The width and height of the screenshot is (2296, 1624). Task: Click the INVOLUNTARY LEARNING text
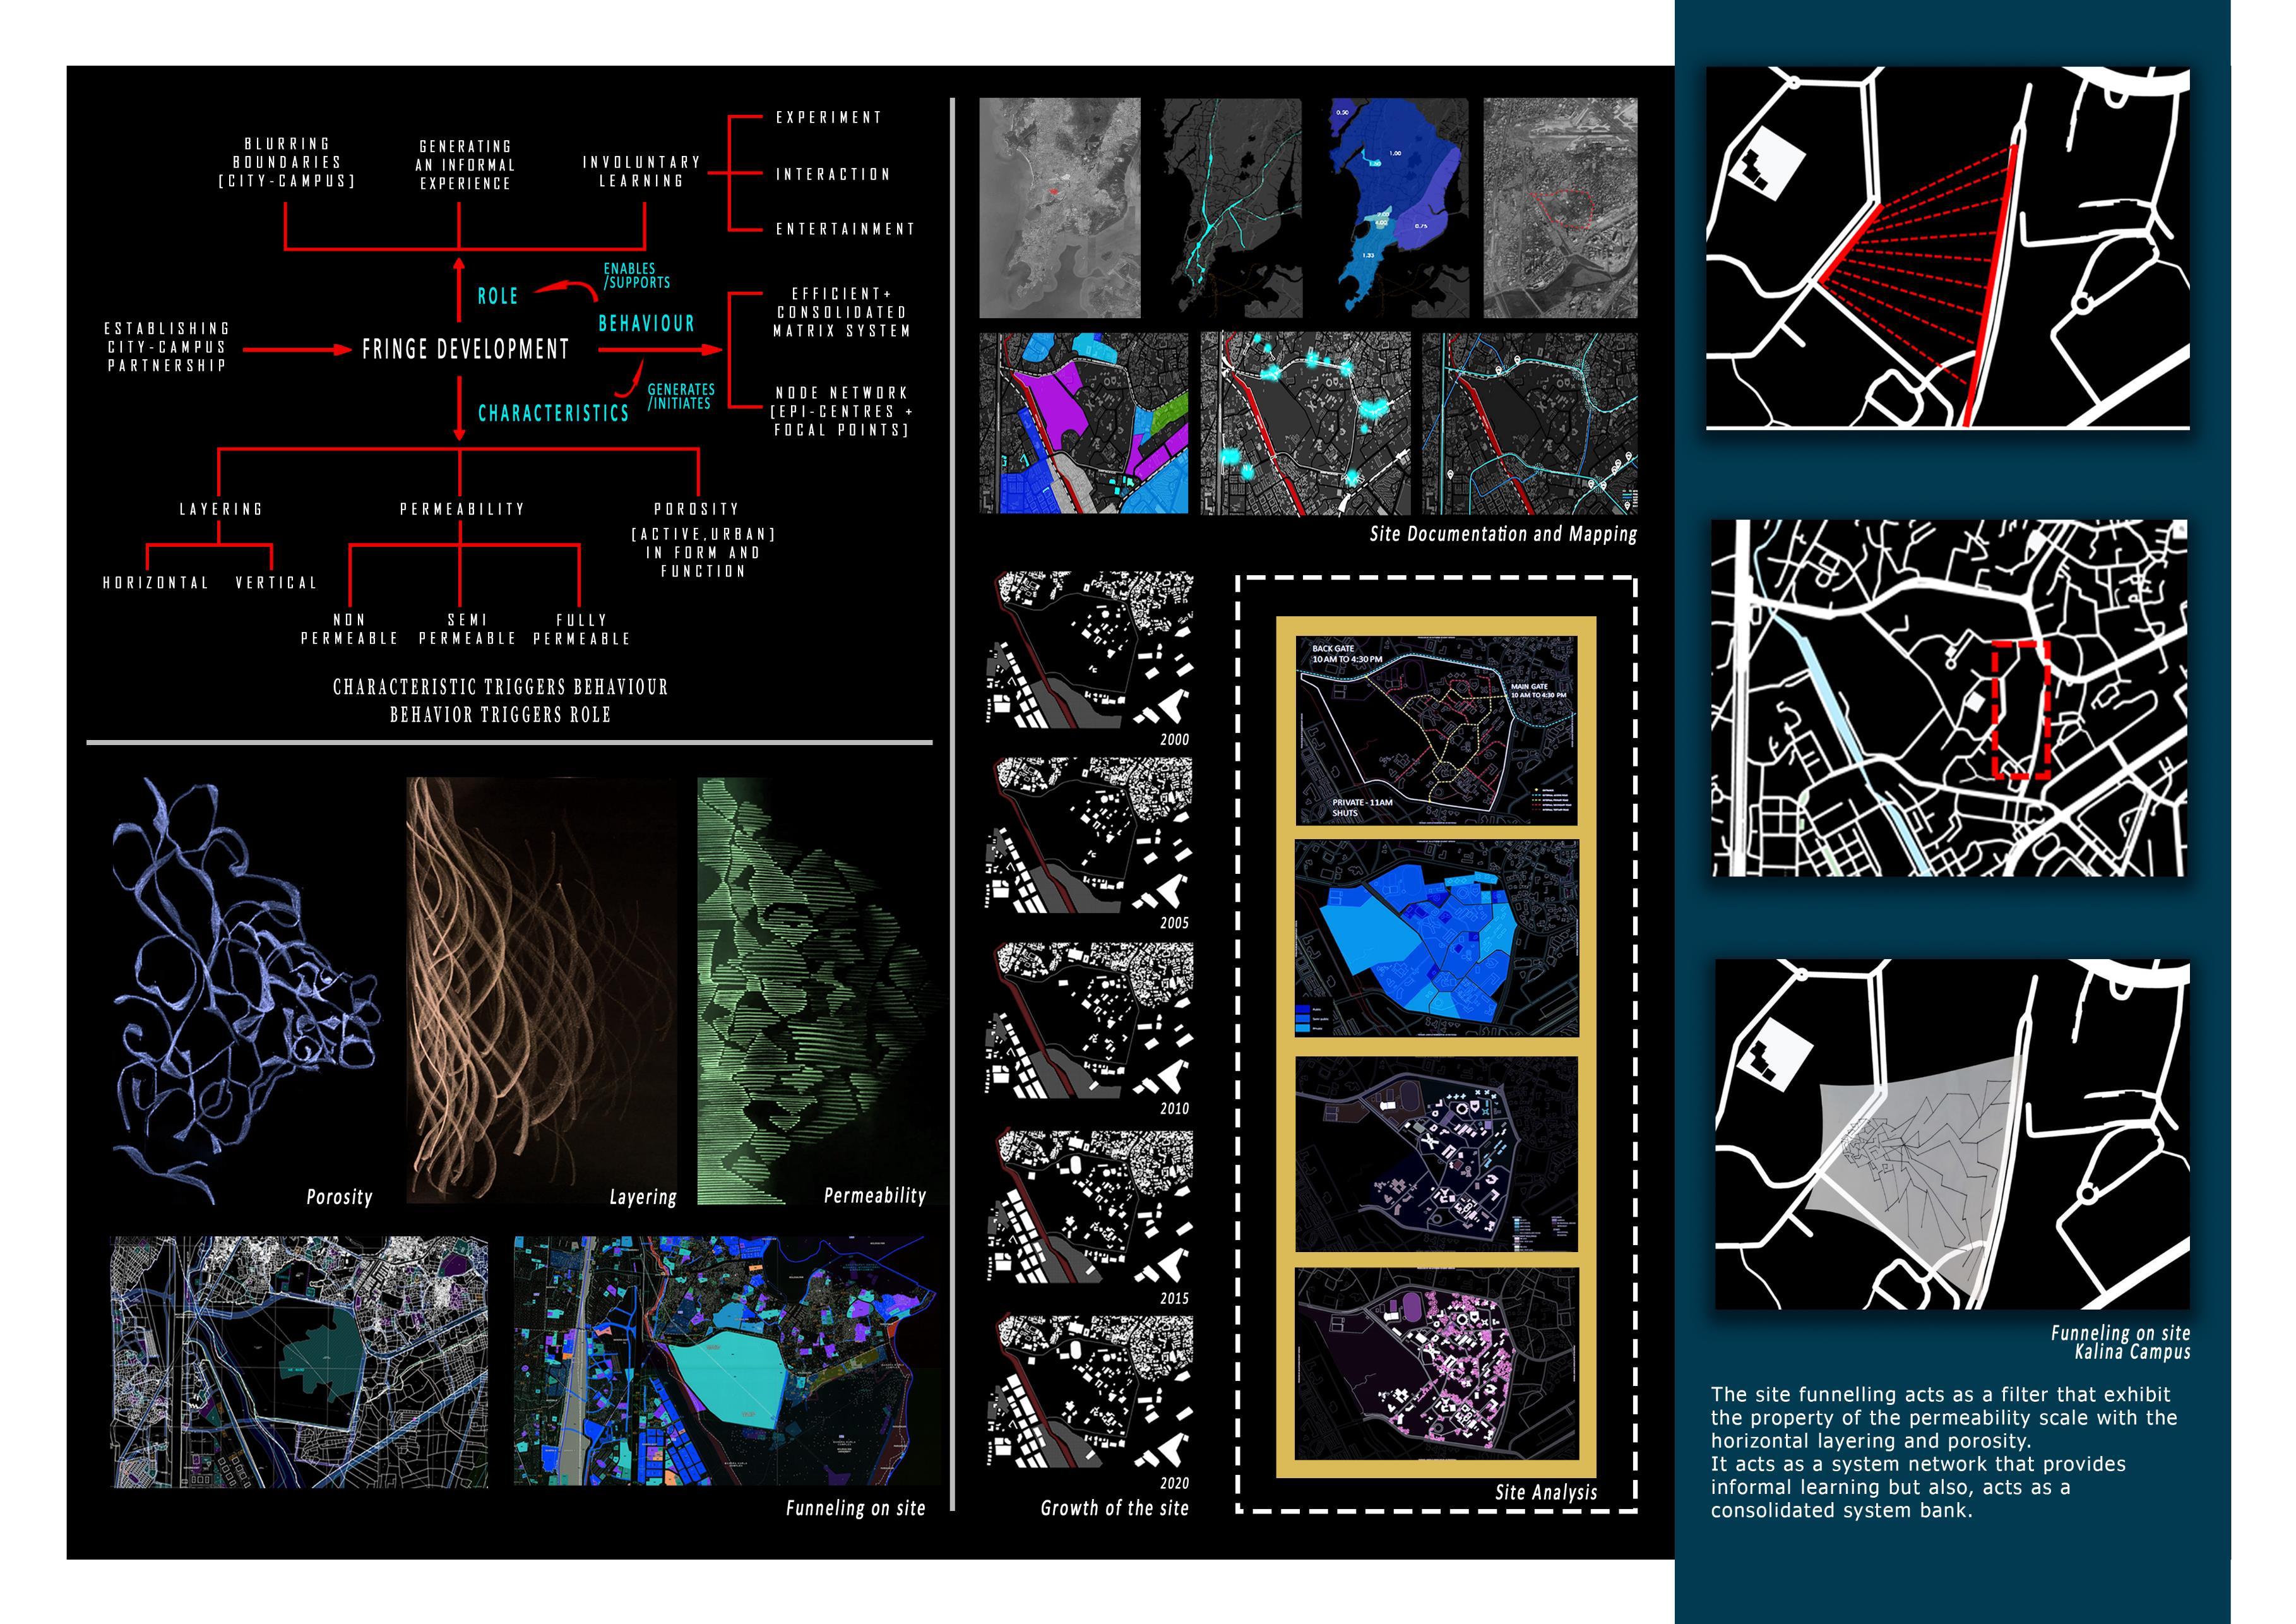641,171
